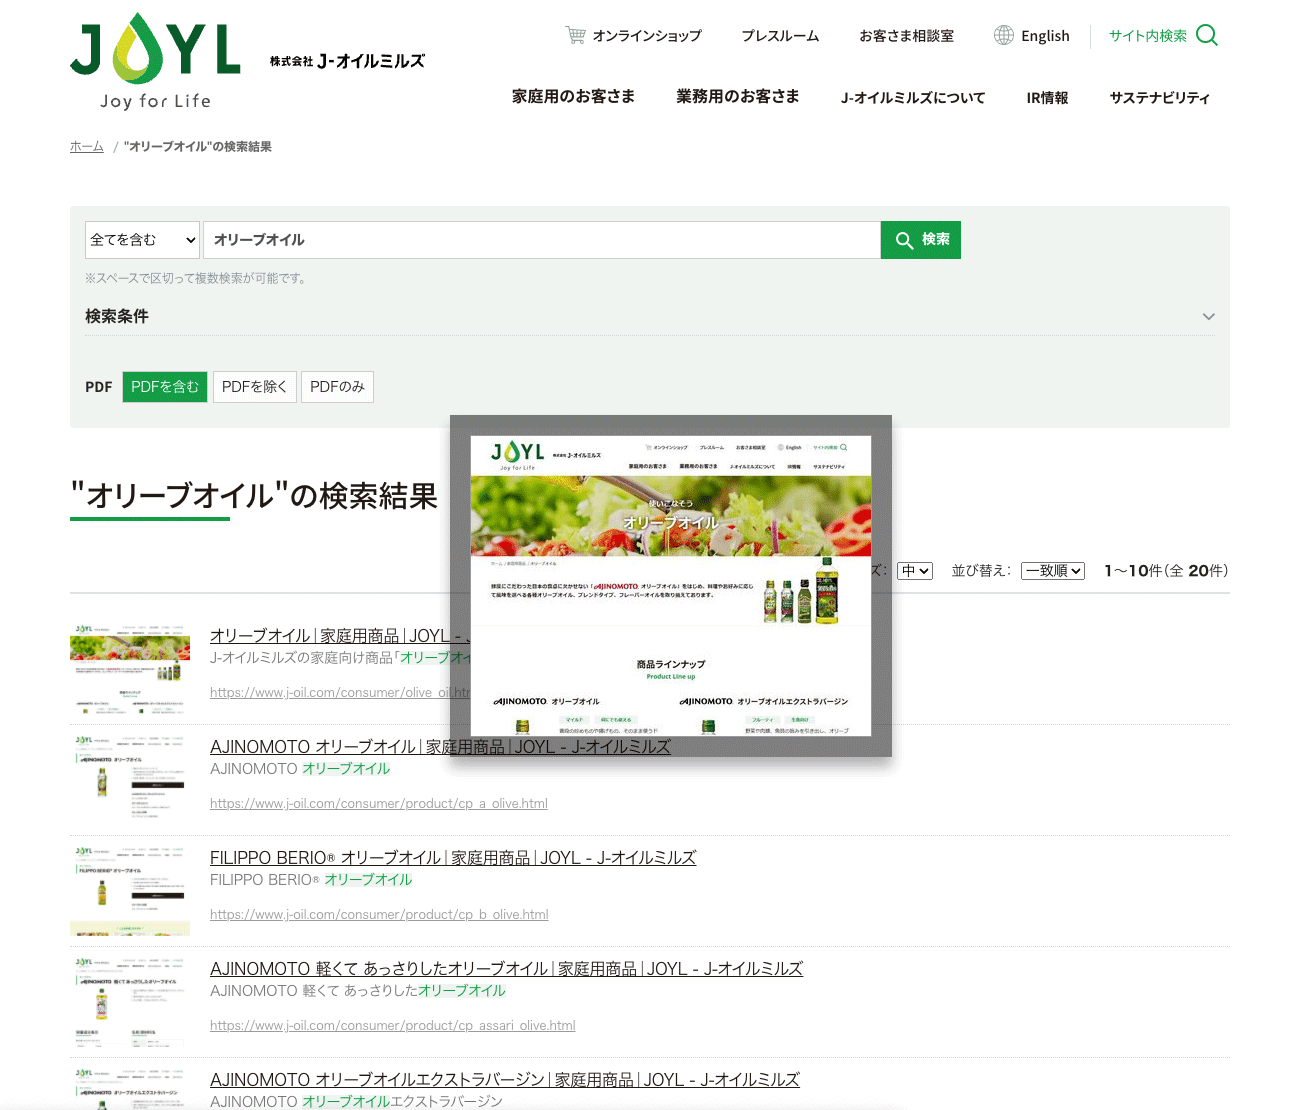1301x1110 pixels.
Task: Open the オンラインショップ link
Action: (647, 36)
